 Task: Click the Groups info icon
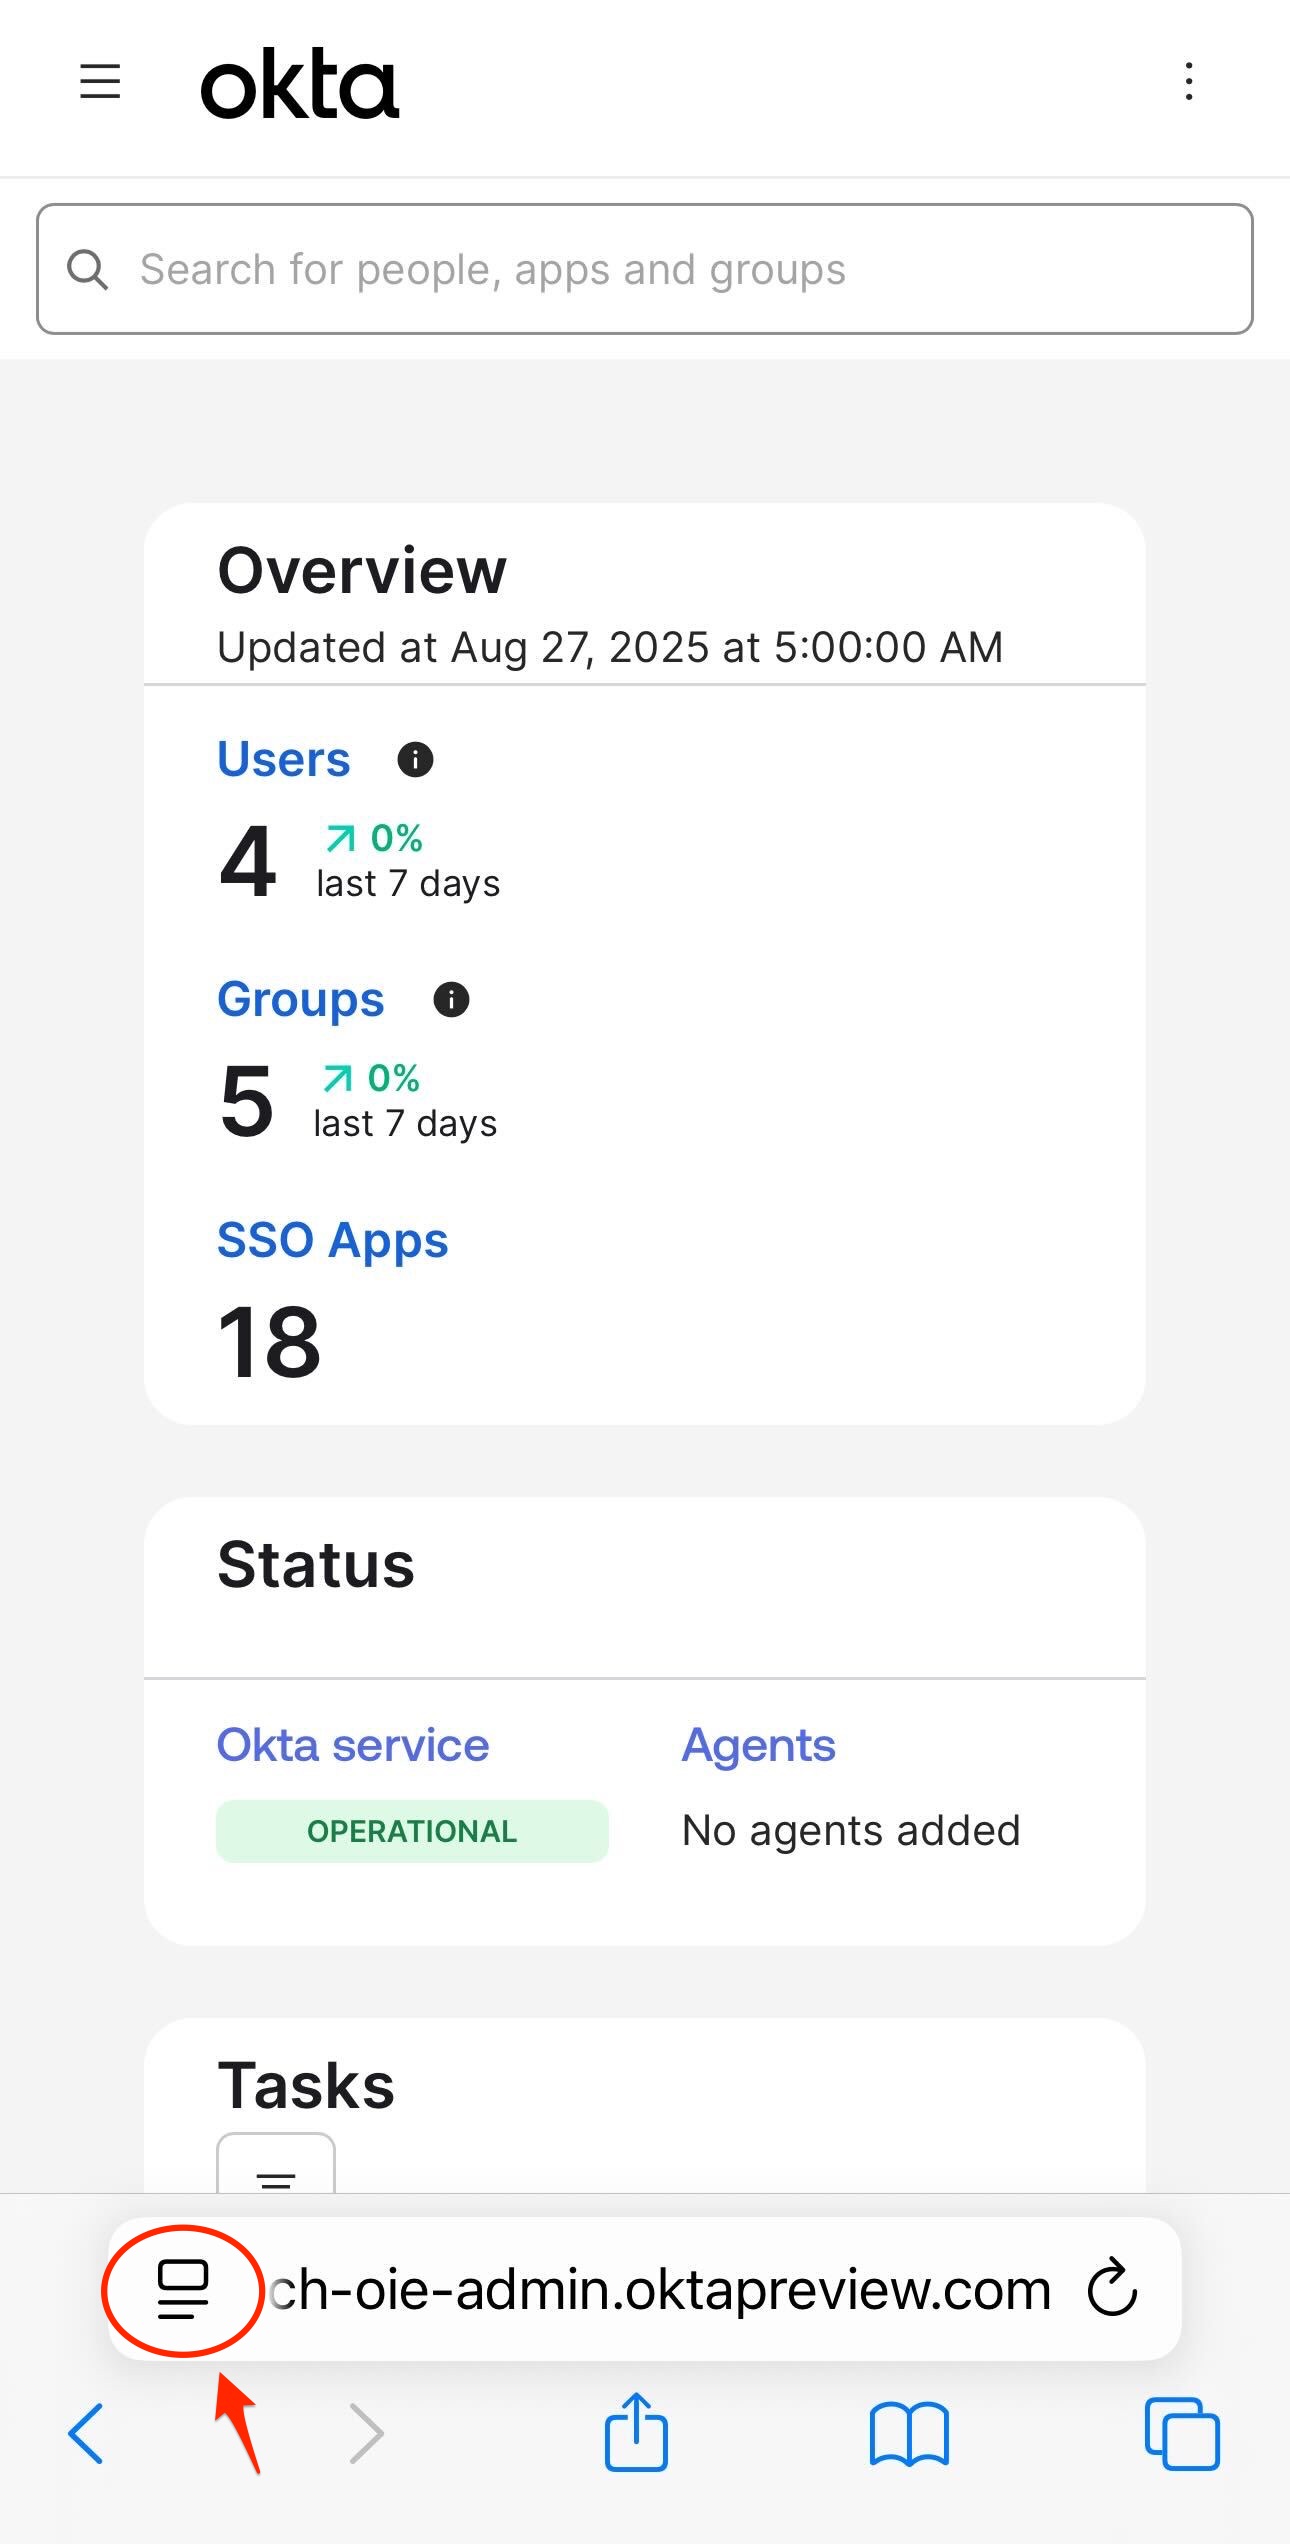[451, 999]
